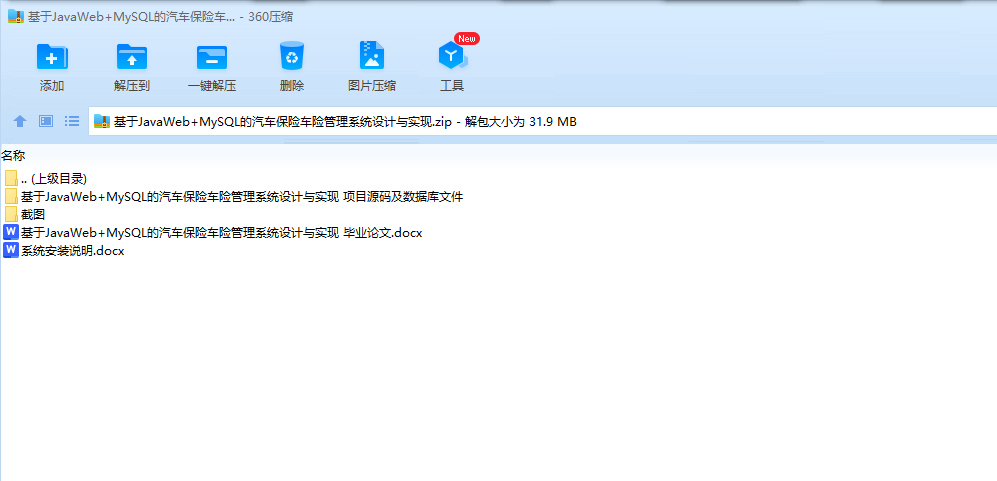Select the 截图 folder
Screen dimensions: 997x481
tap(24, 214)
